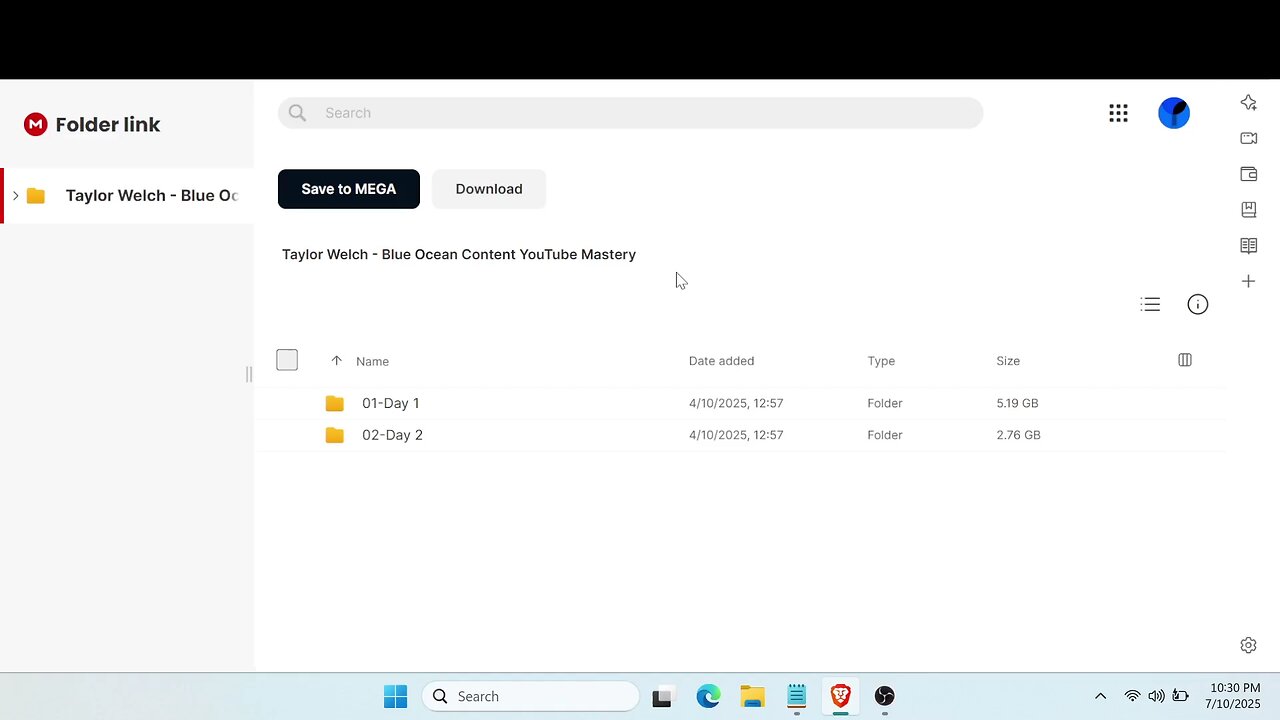Switch to list view layout icon
The width and height of the screenshot is (1280, 720).
pyautogui.click(x=1150, y=304)
